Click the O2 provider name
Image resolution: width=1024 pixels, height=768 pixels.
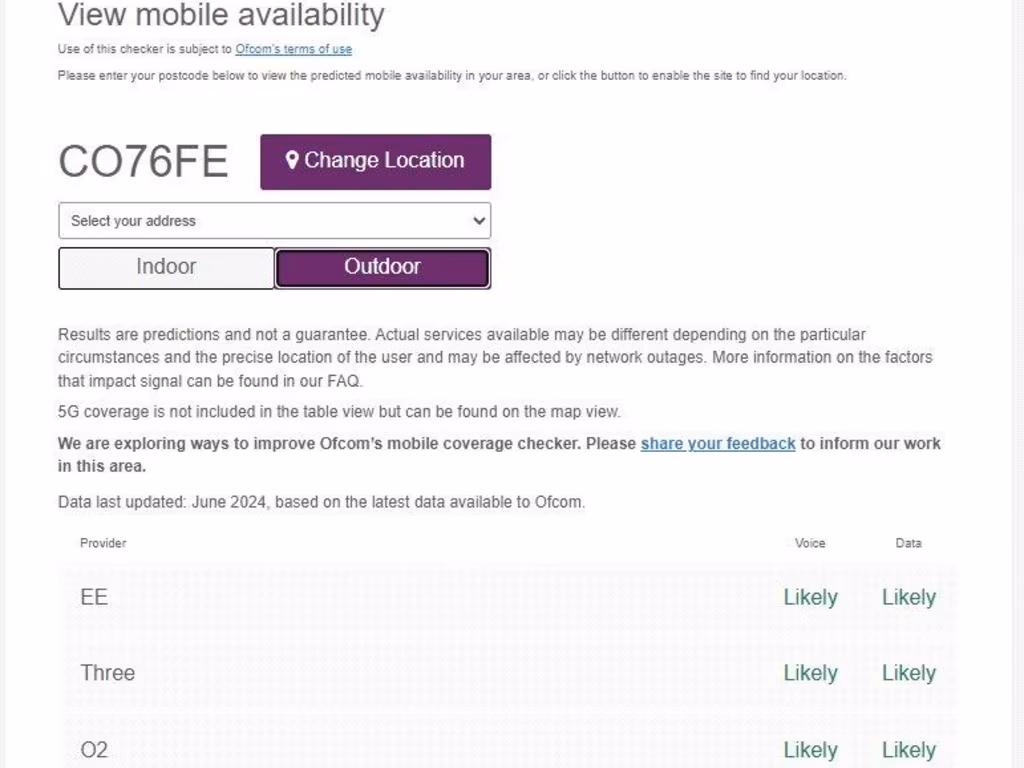[x=94, y=749]
